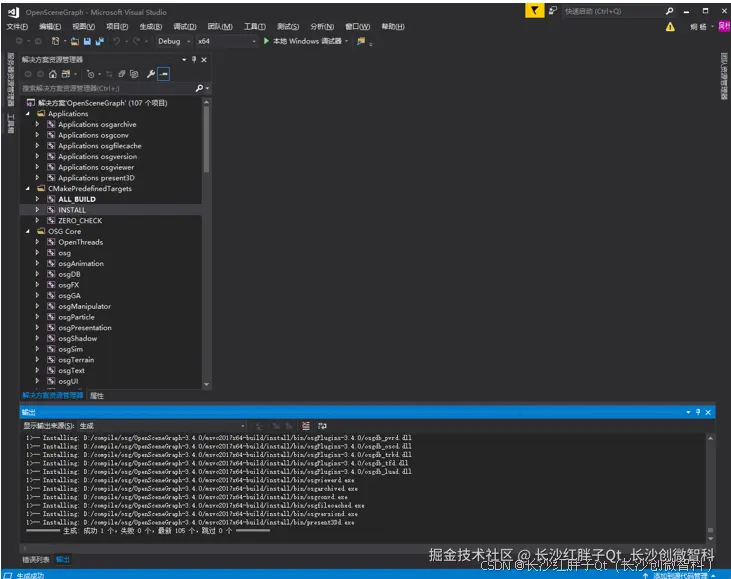Screen dimensions: 731x579
Task: Click the Save icon in toolbar
Action: 87,41
